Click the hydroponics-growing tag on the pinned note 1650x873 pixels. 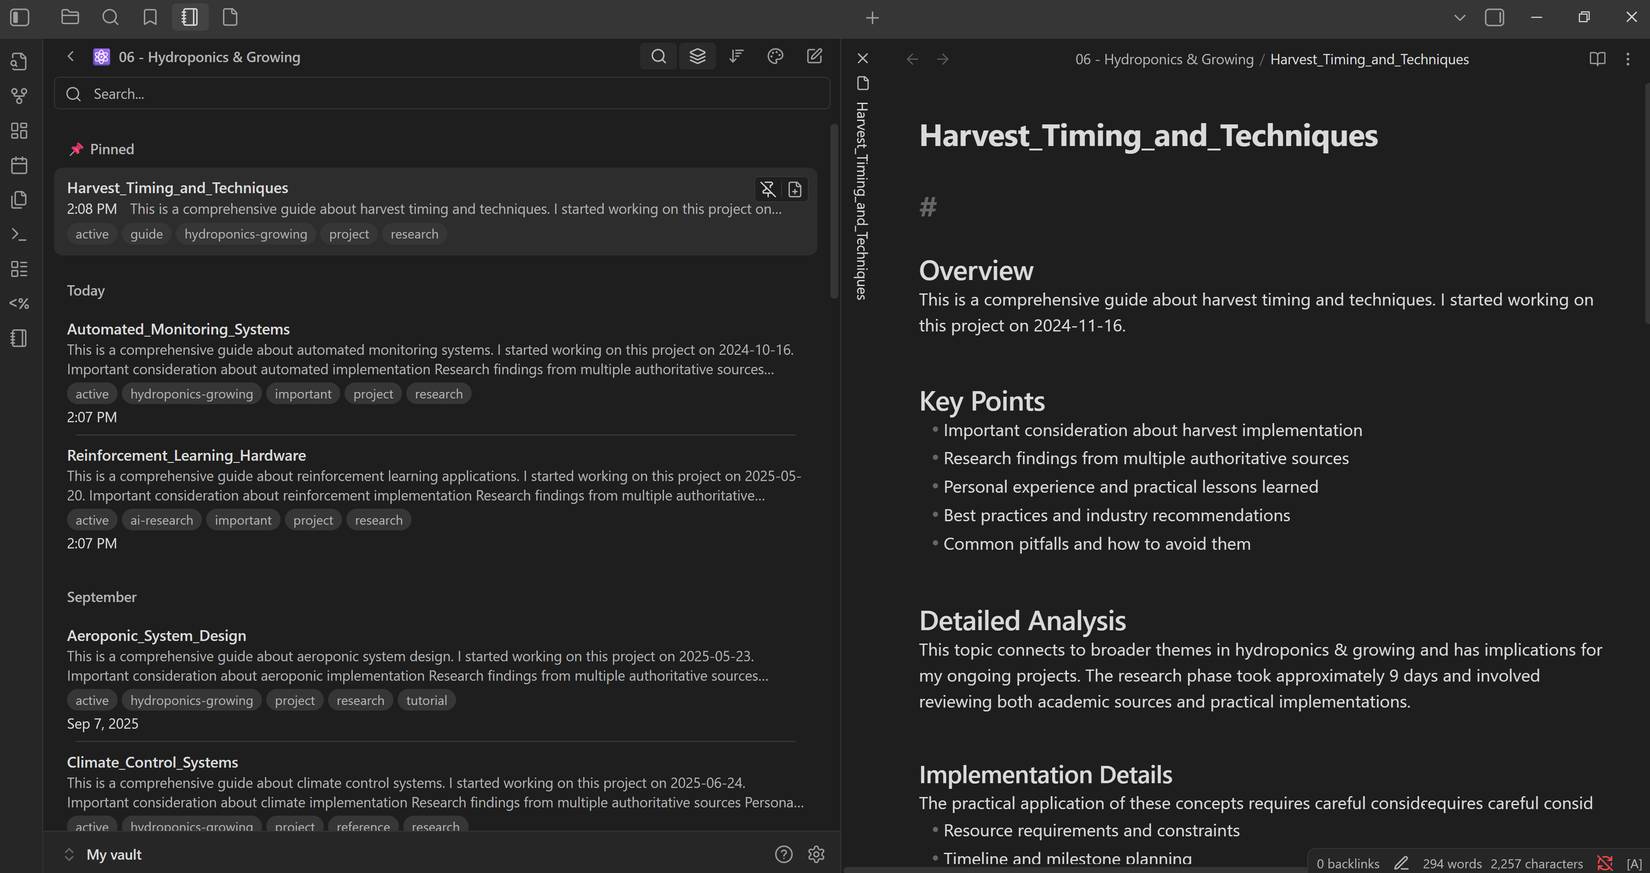[245, 234]
